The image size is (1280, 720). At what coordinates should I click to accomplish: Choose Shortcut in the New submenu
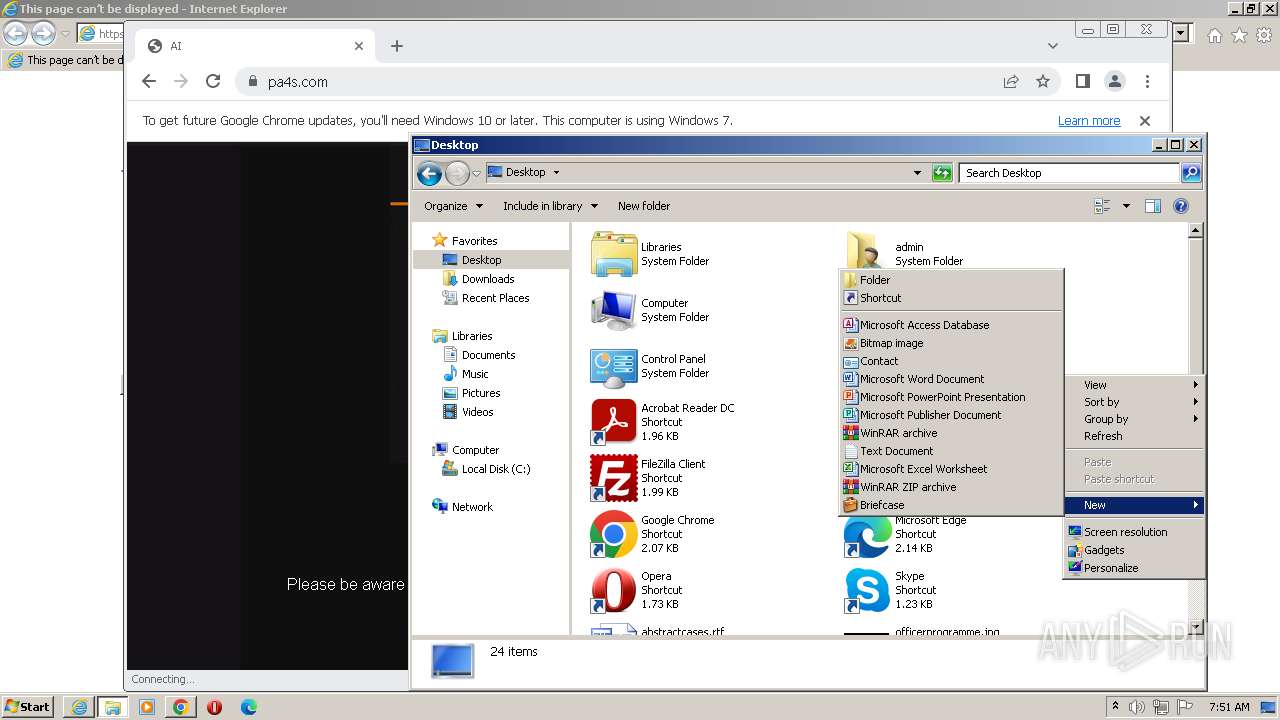[951, 298]
